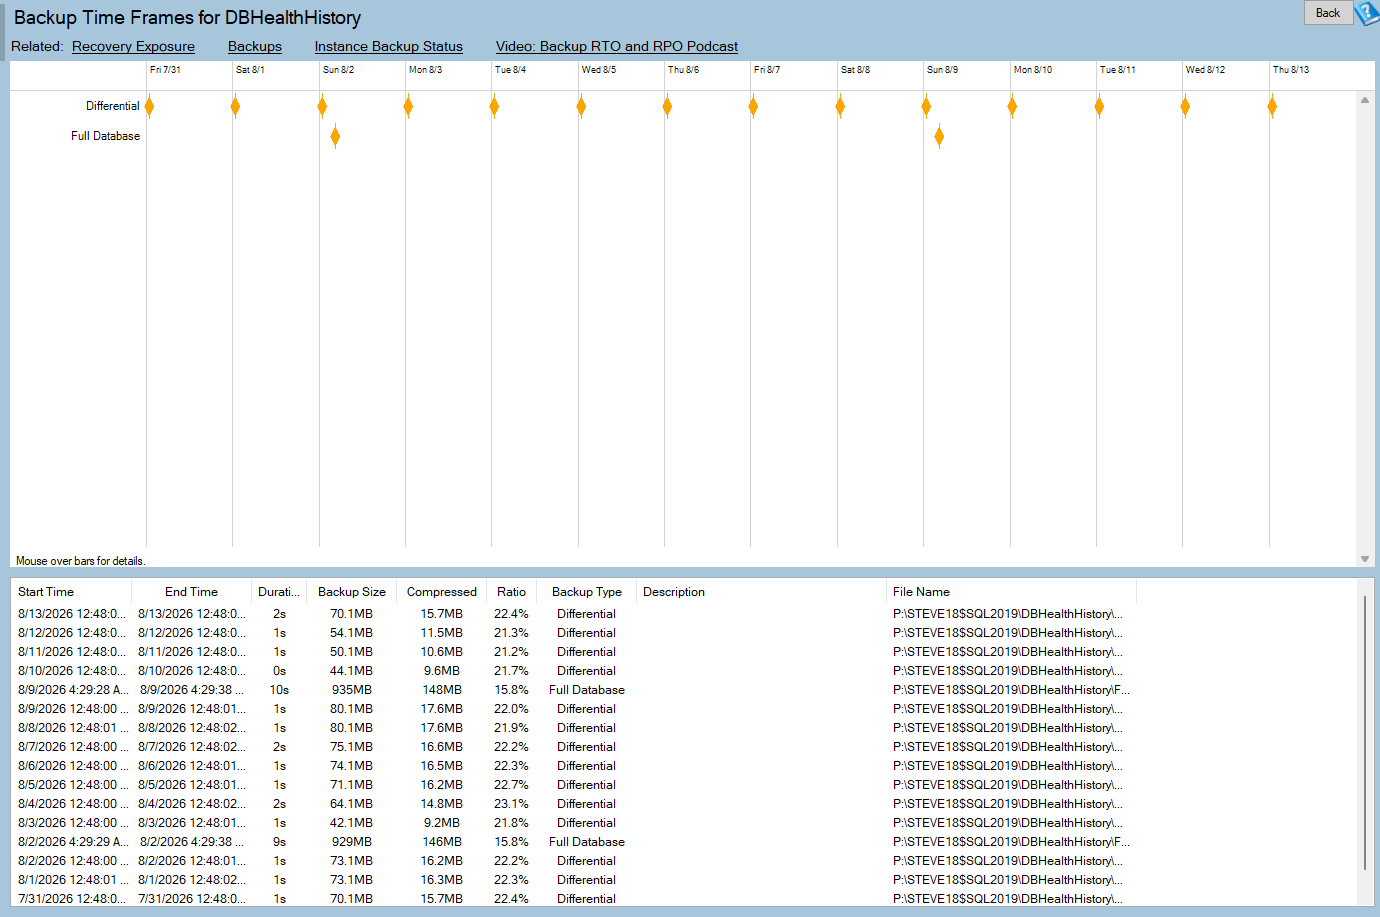The width and height of the screenshot is (1380, 917).
Task: Click the chart scrollbar down arrow
Action: (x=1365, y=559)
